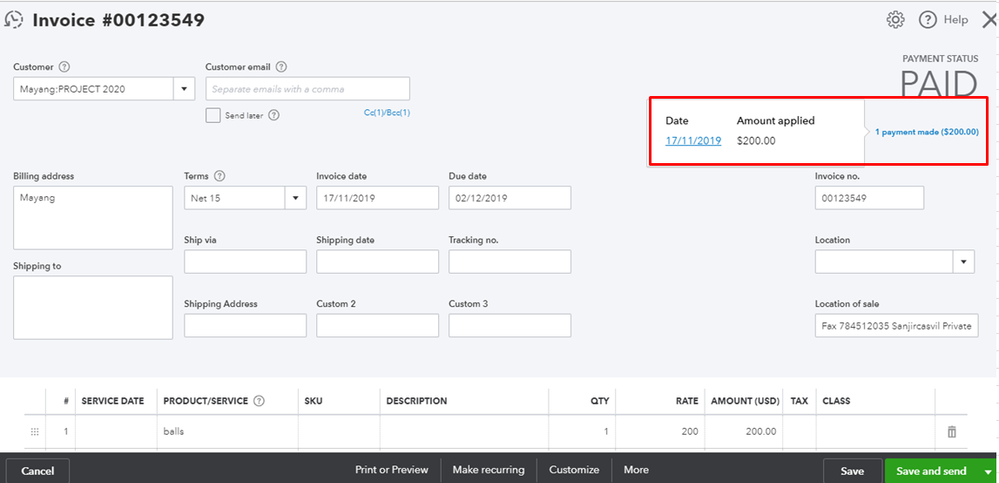Expand the Location dropdown arrow

(963, 261)
